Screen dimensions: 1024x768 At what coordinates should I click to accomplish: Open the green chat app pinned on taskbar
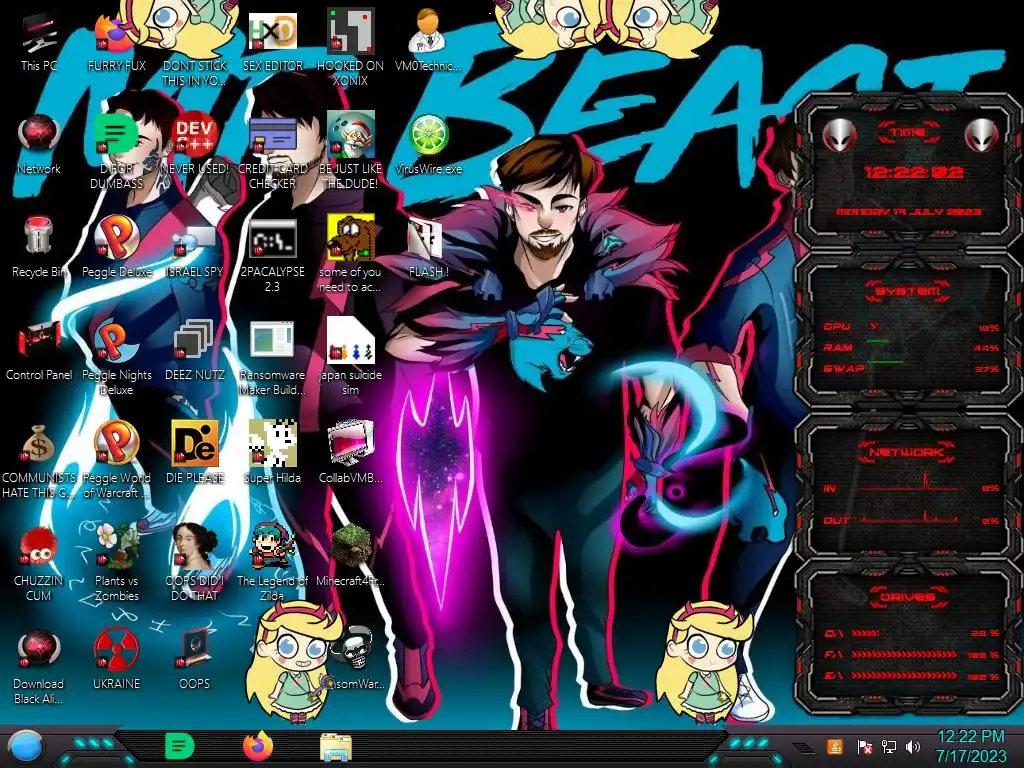(180, 746)
